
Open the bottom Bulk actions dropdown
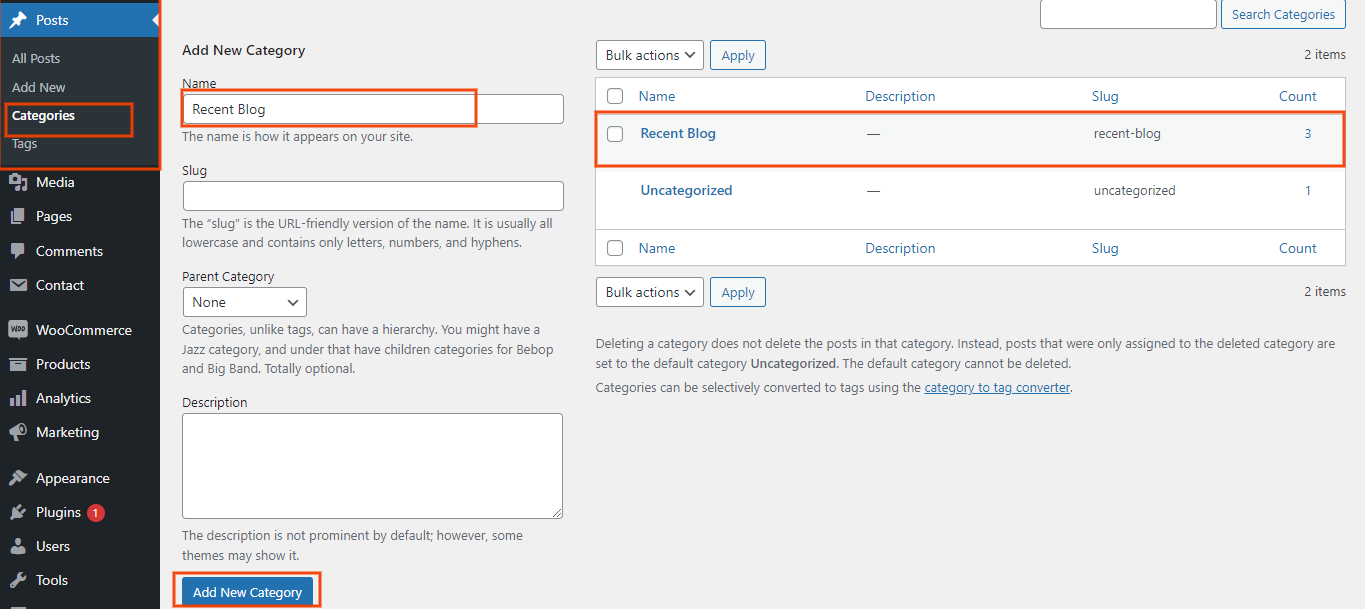650,293
